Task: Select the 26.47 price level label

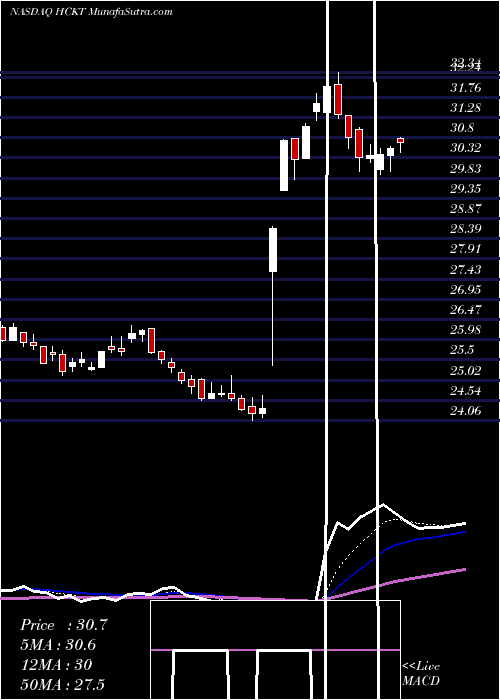Action: 466,309
